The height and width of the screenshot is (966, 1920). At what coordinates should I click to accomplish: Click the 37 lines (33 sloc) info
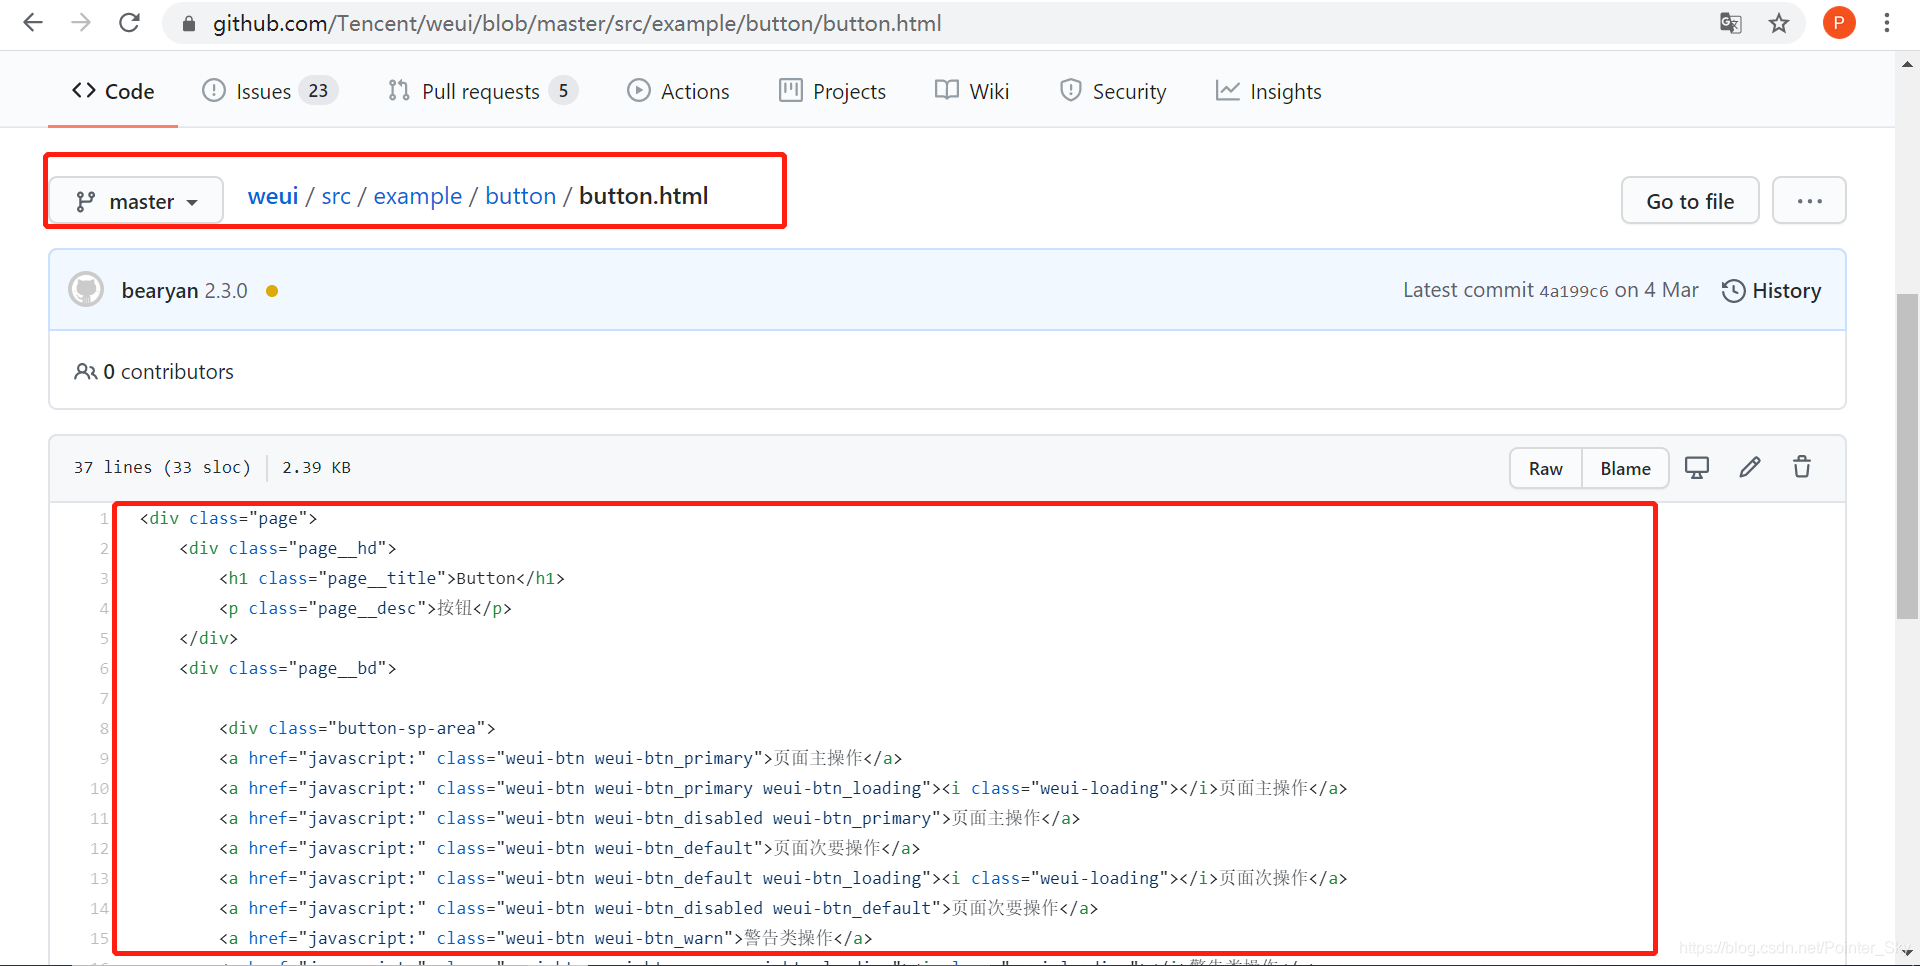(x=162, y=467)
